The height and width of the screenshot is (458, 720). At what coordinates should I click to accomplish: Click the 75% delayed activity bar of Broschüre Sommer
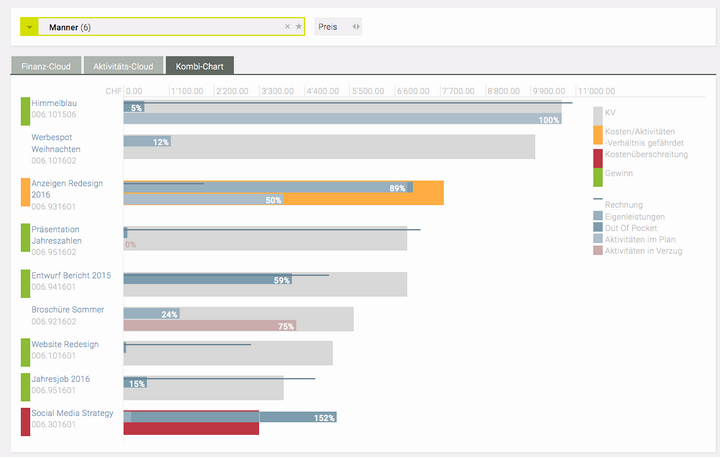(x=210, y=326)
